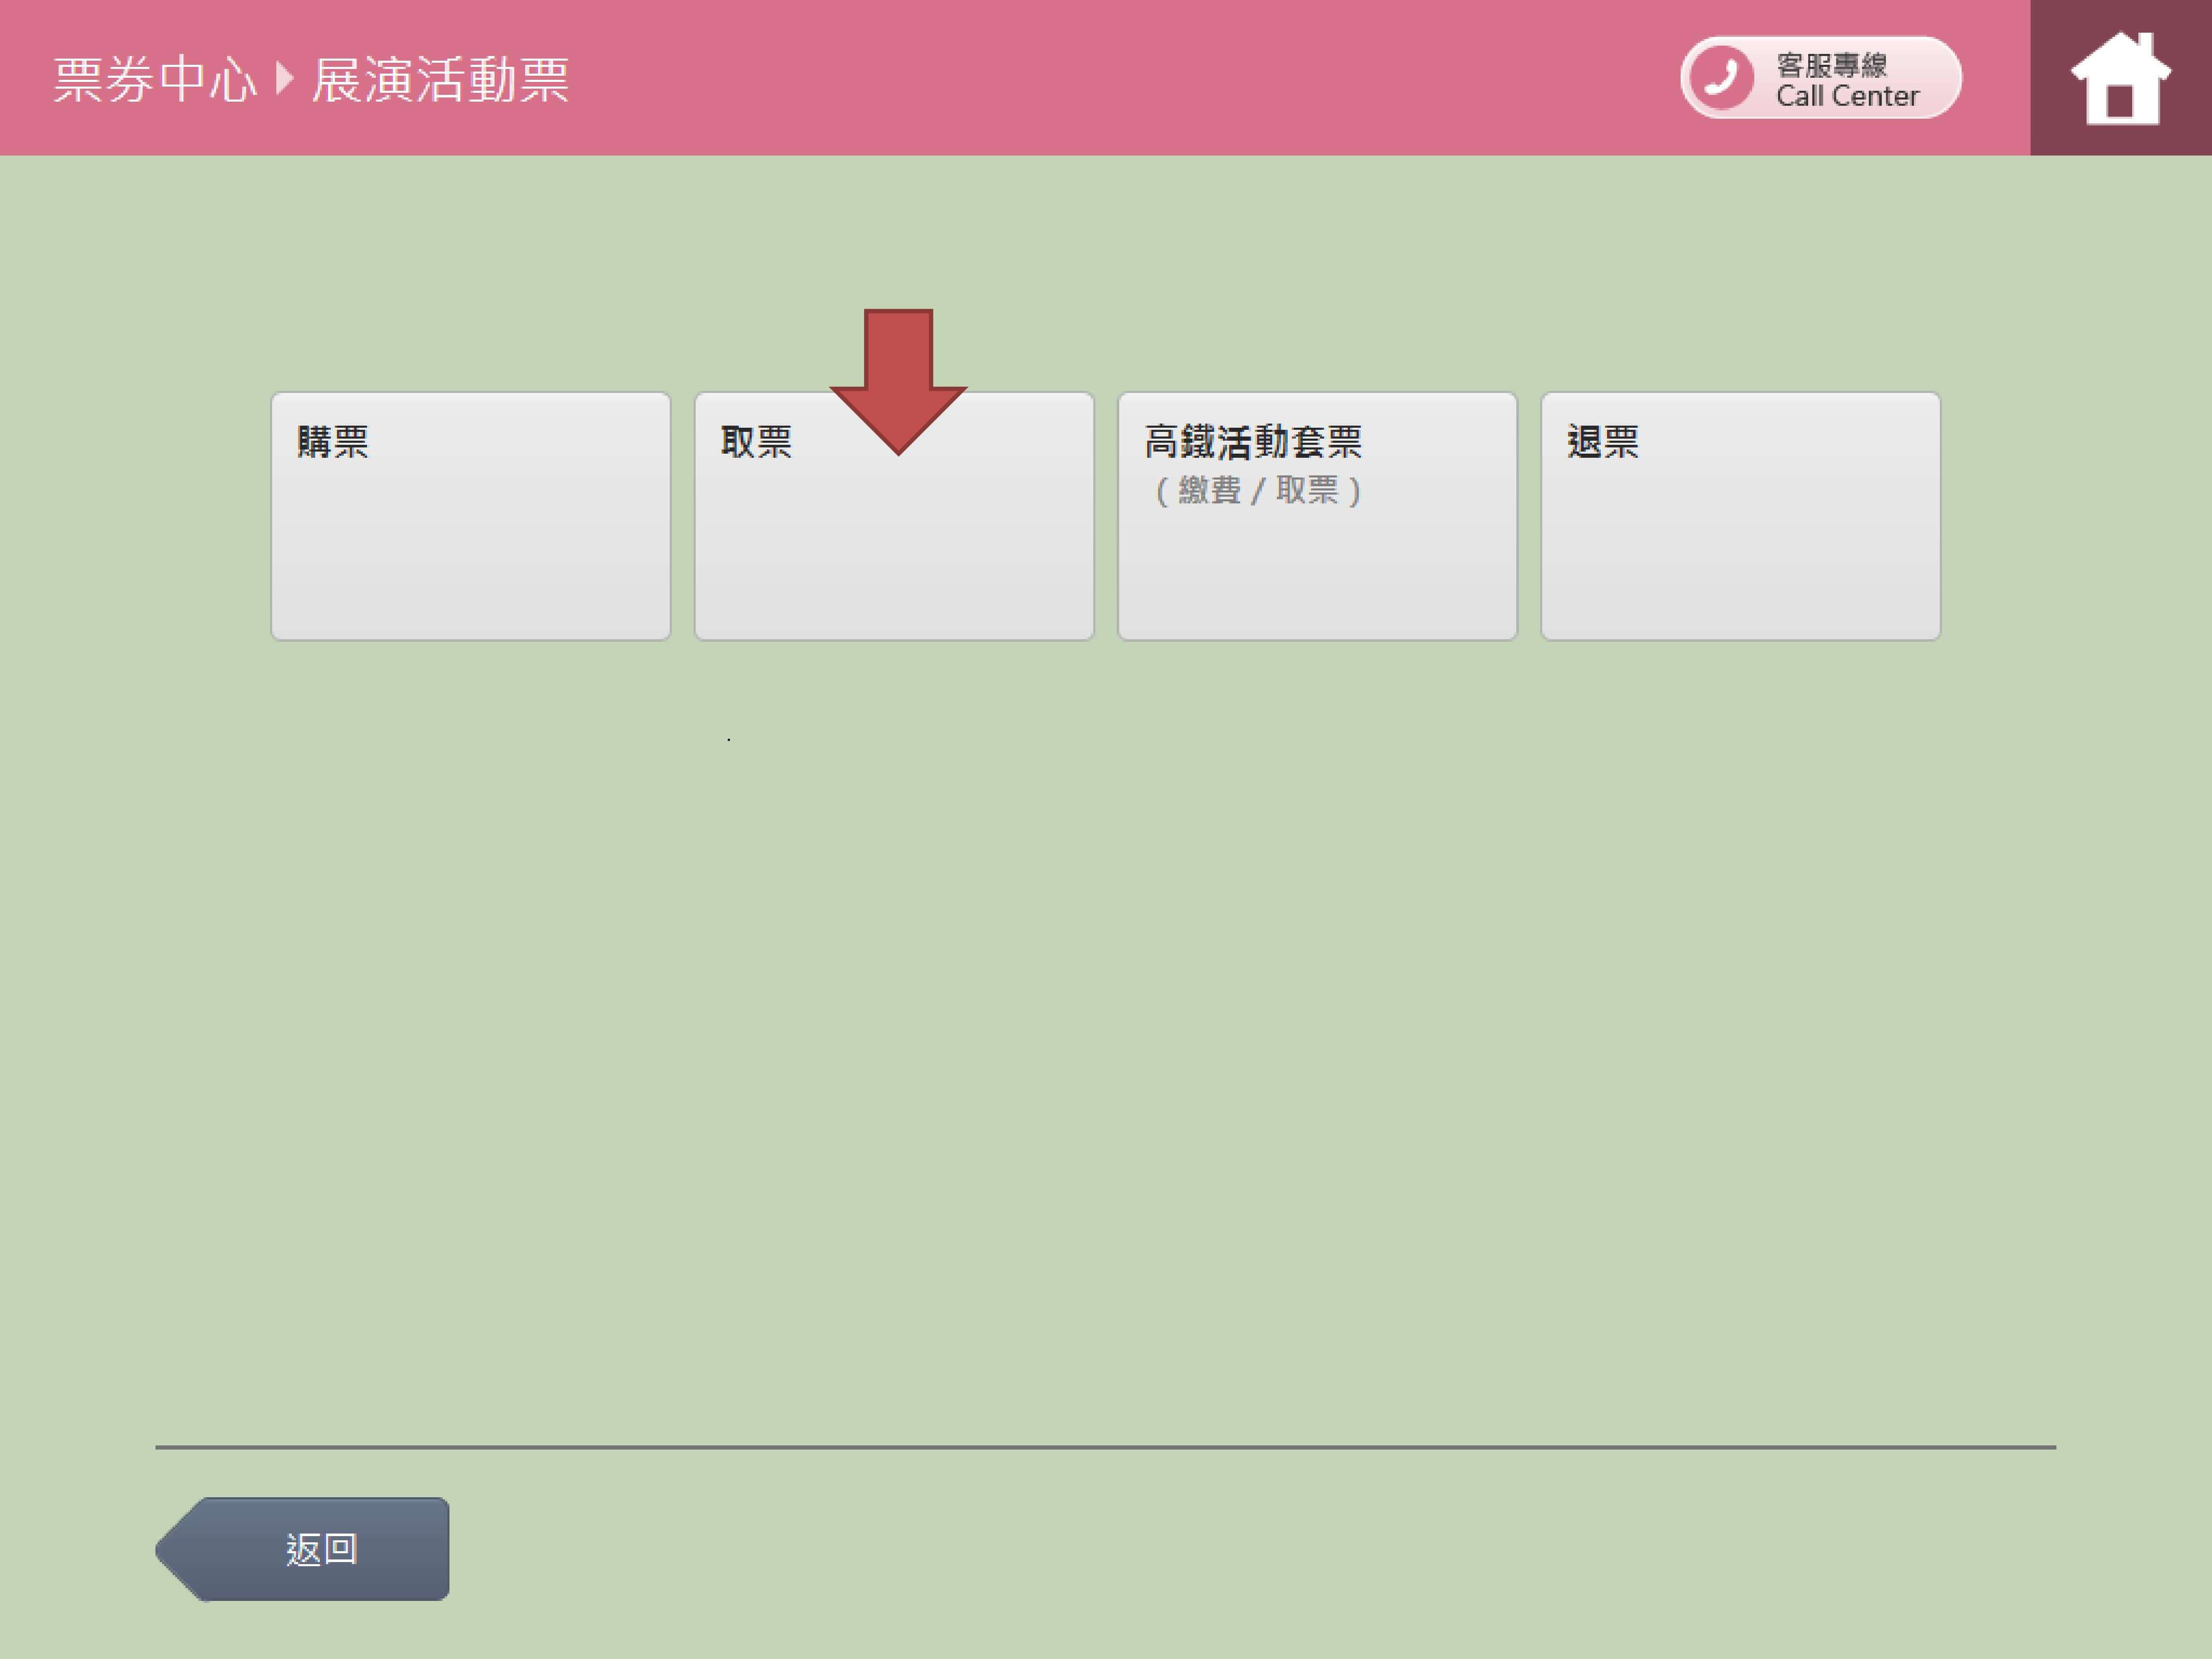Open 高鐵活動套票 (繳費/取票)
The width and height of the screenshot is (2212, 1659).
(x=1317, y=516)
